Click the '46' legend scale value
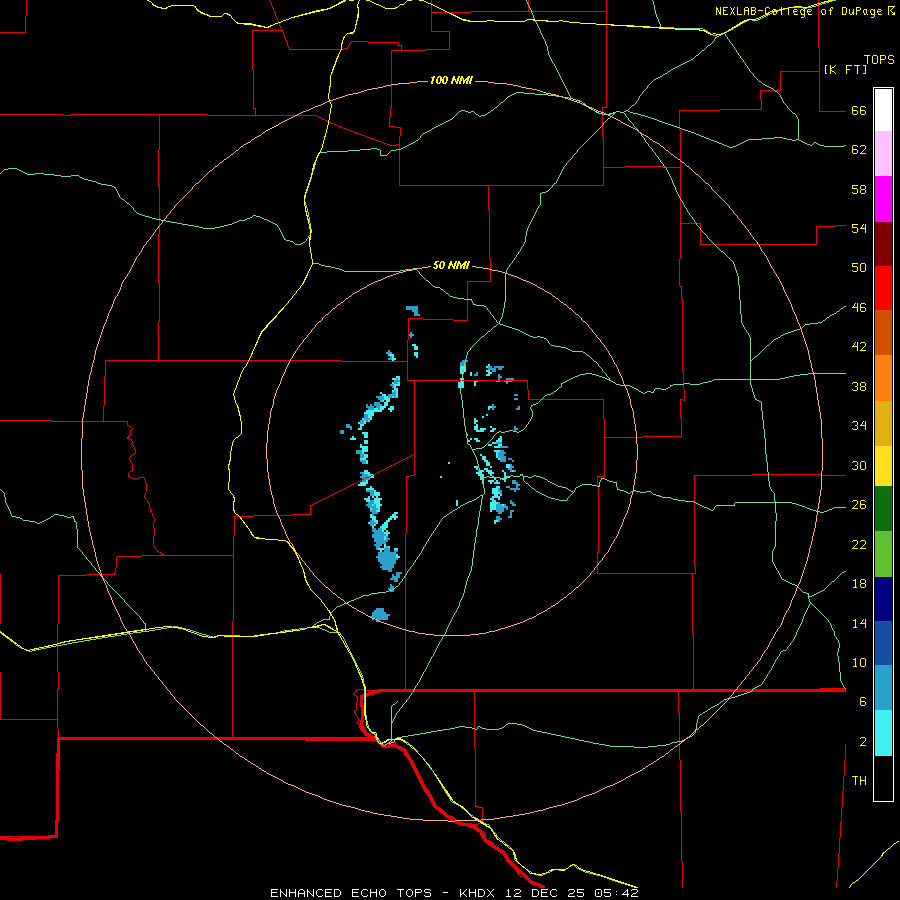 pos(859,308)
